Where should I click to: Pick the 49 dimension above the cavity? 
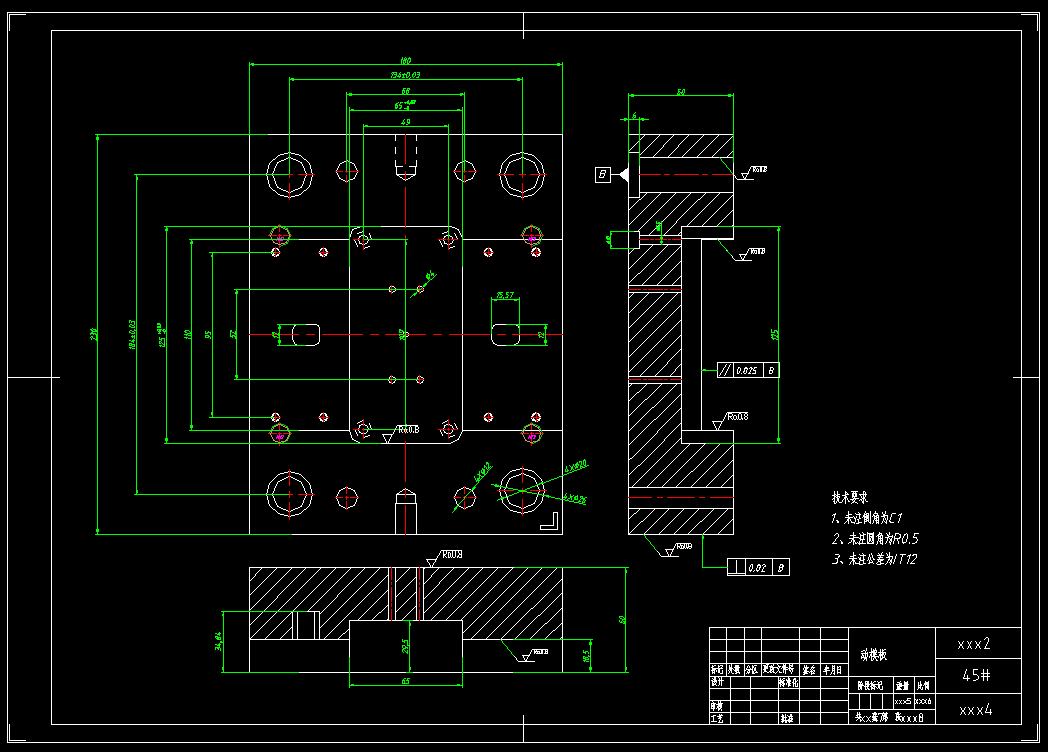(406, 122)
